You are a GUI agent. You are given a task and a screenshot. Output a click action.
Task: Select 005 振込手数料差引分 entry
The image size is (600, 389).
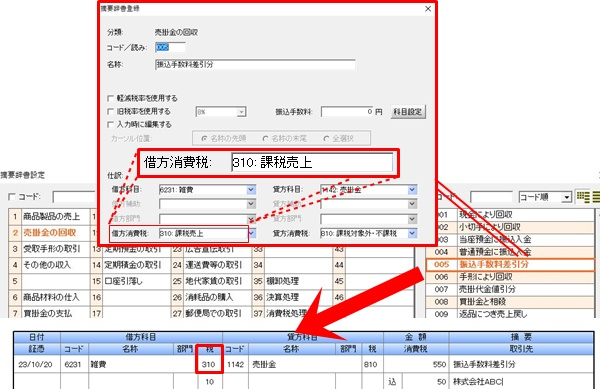click(x=510, y=264)
